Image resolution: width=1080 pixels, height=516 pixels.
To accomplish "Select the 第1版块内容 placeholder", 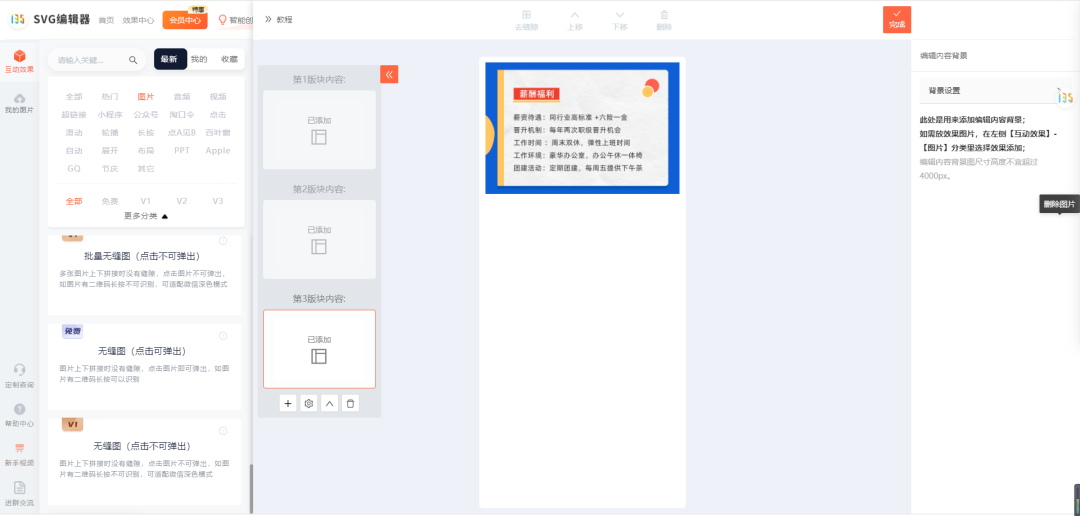I will (320, 130).
